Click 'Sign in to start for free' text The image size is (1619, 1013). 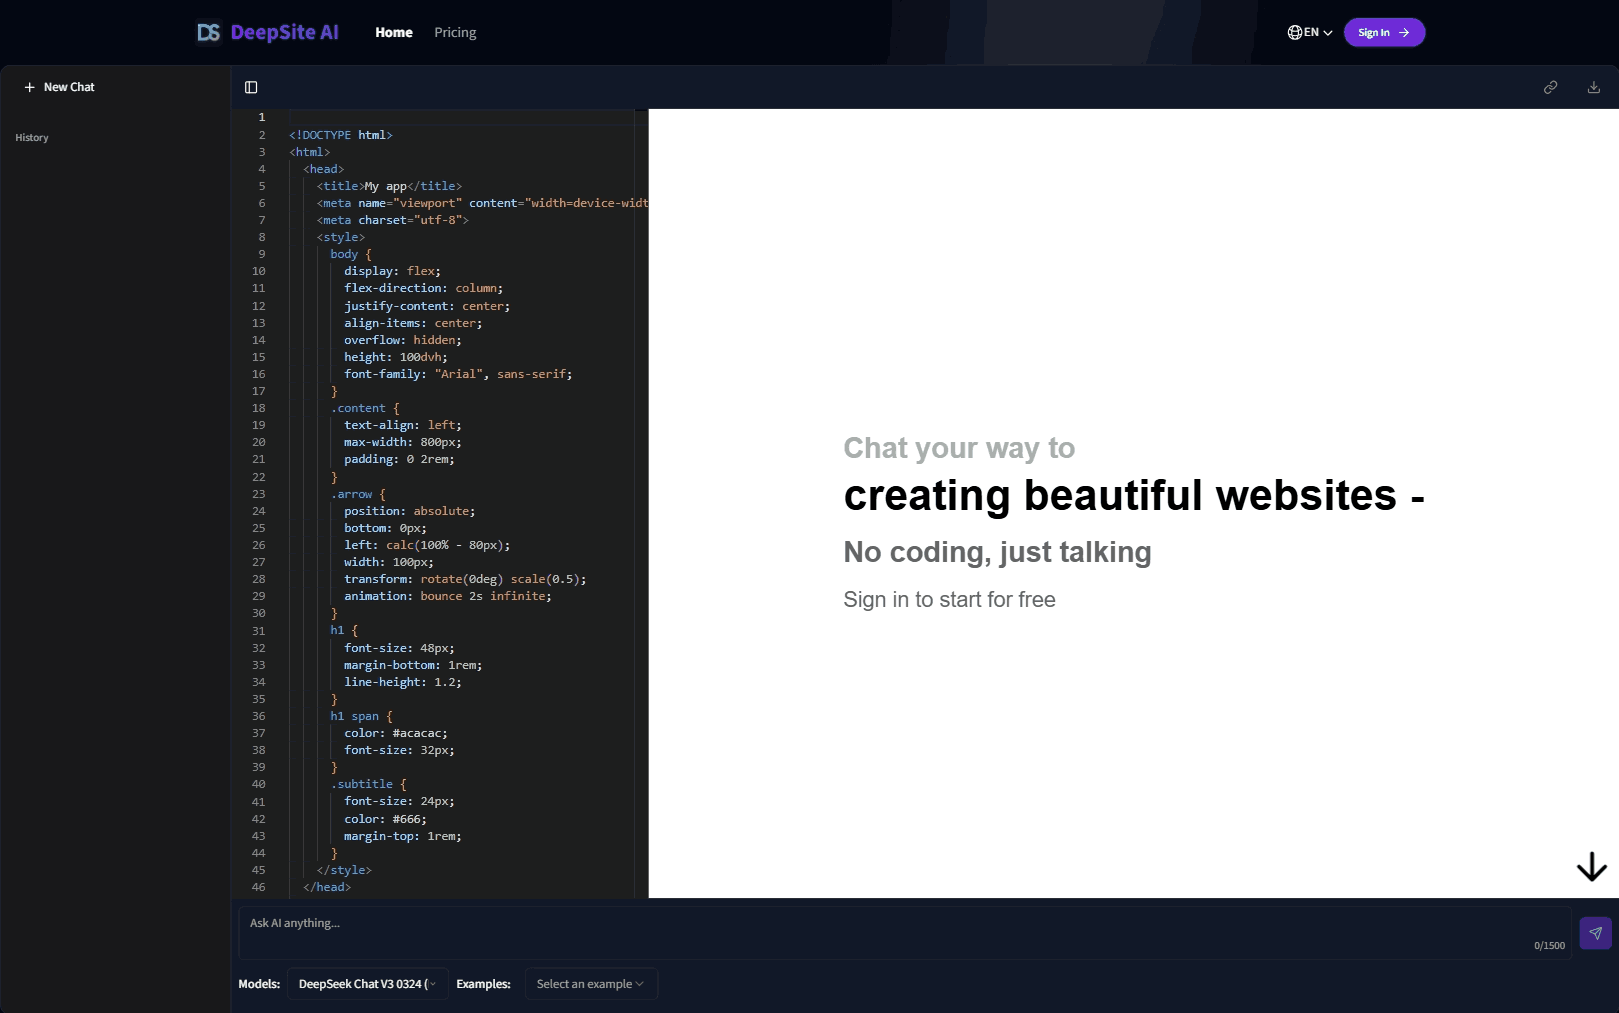point(949,600)
